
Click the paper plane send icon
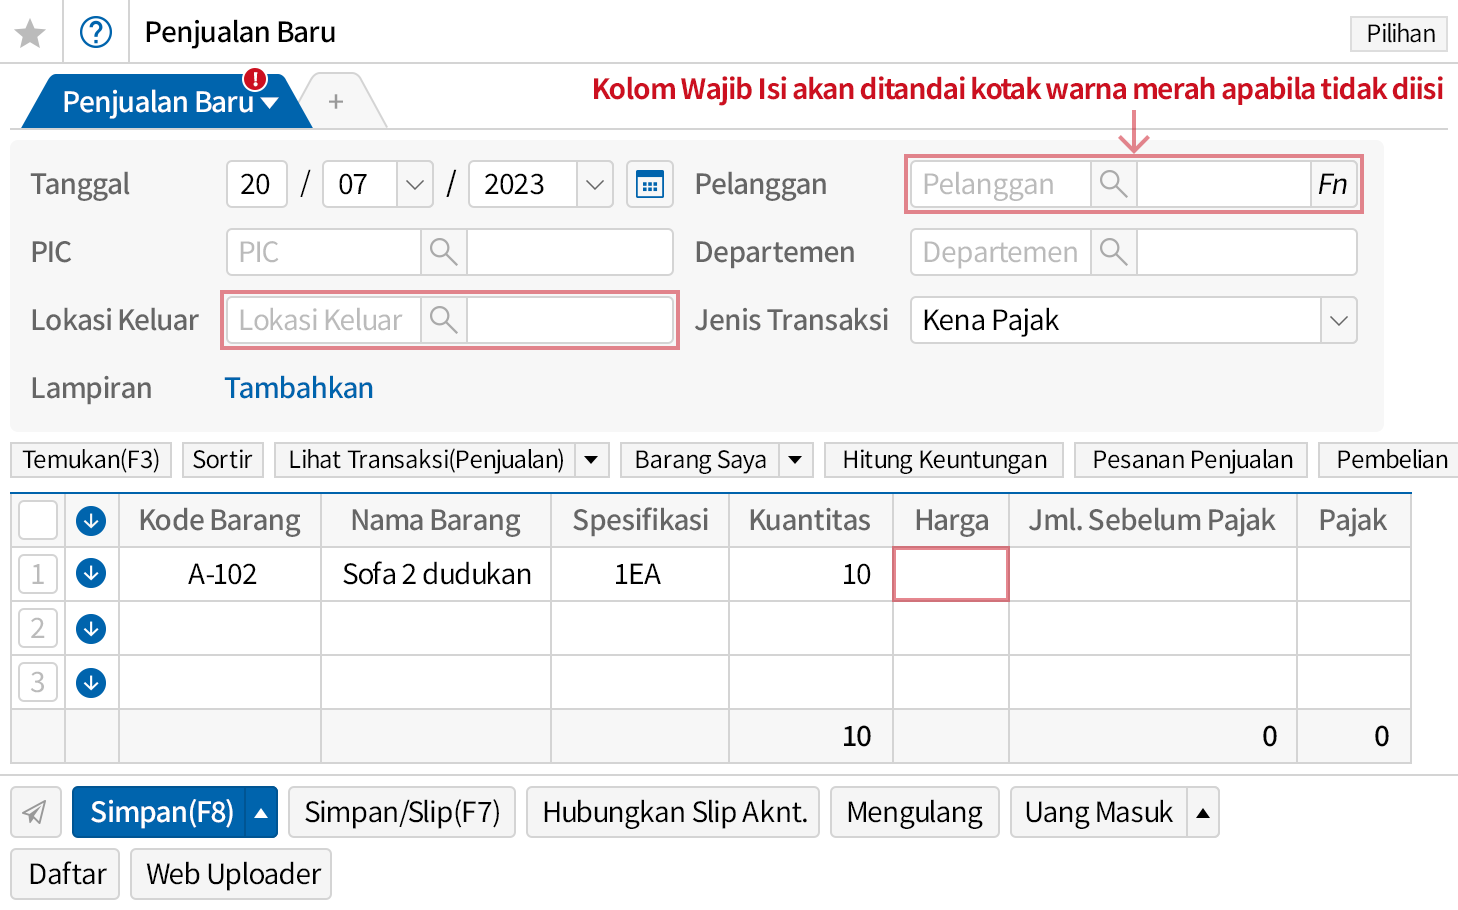tap(35, 812)
